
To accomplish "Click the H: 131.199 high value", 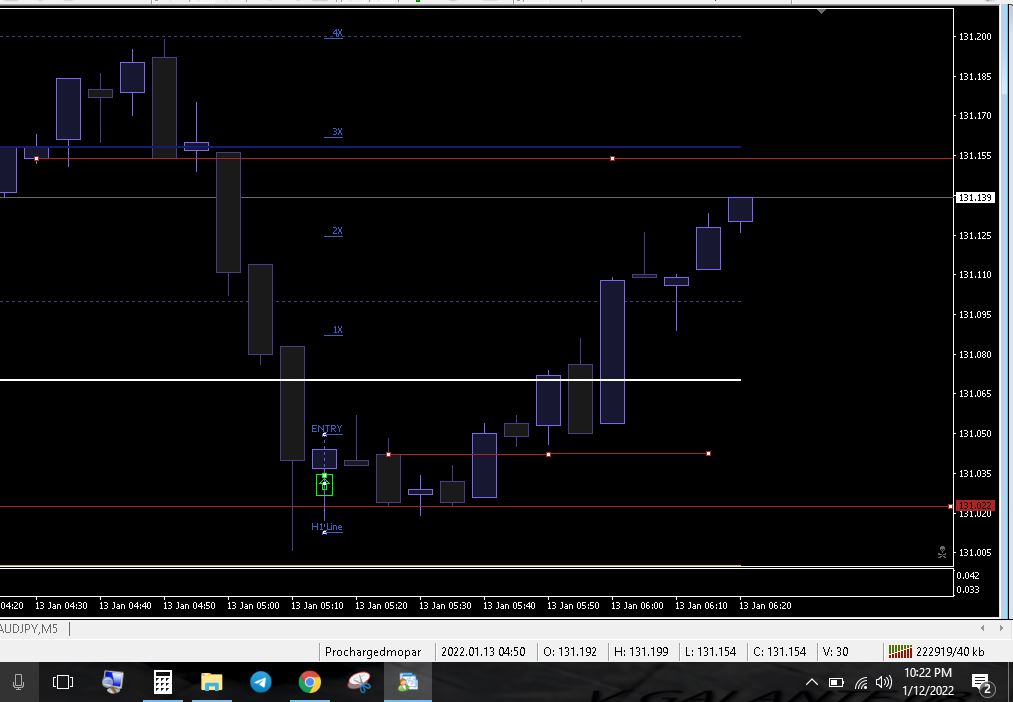I will tap(641, 652).
